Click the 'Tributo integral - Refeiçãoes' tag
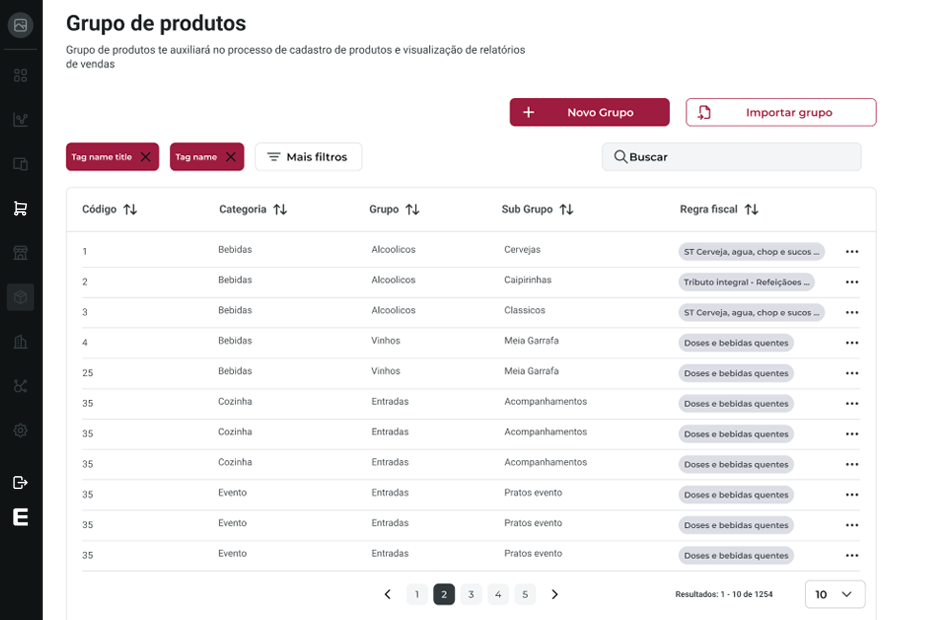The image size is (930, 620). click(746, 282)
